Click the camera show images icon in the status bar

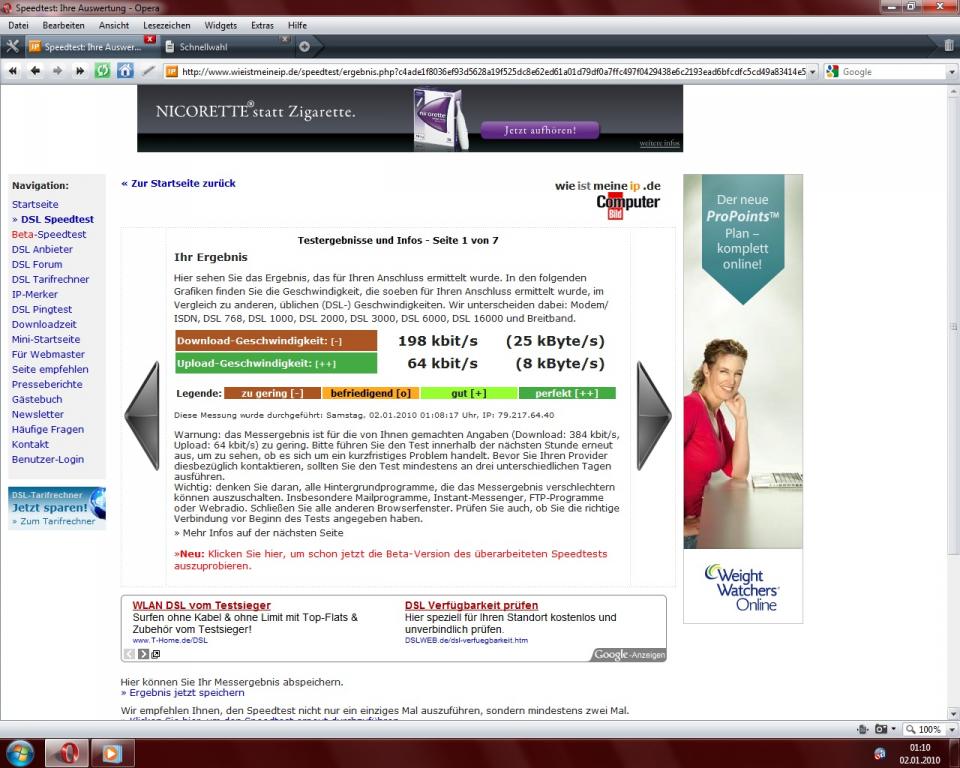881,729
